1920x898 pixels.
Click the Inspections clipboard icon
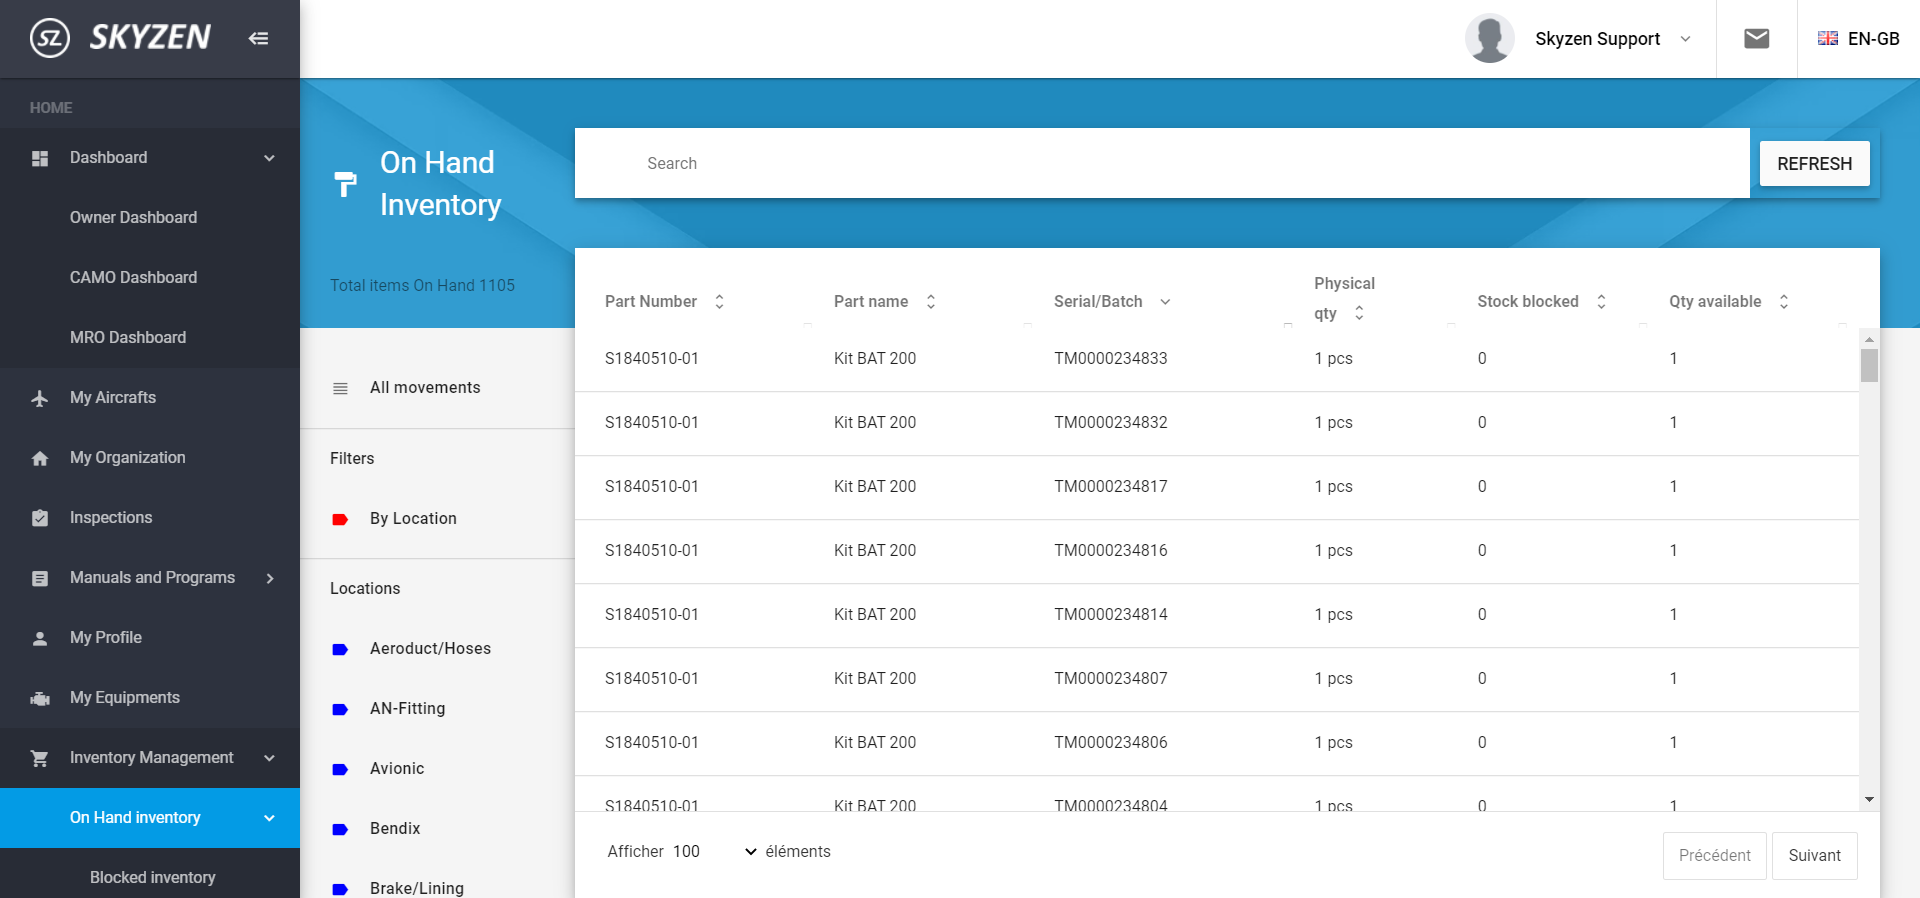[40, 518]
